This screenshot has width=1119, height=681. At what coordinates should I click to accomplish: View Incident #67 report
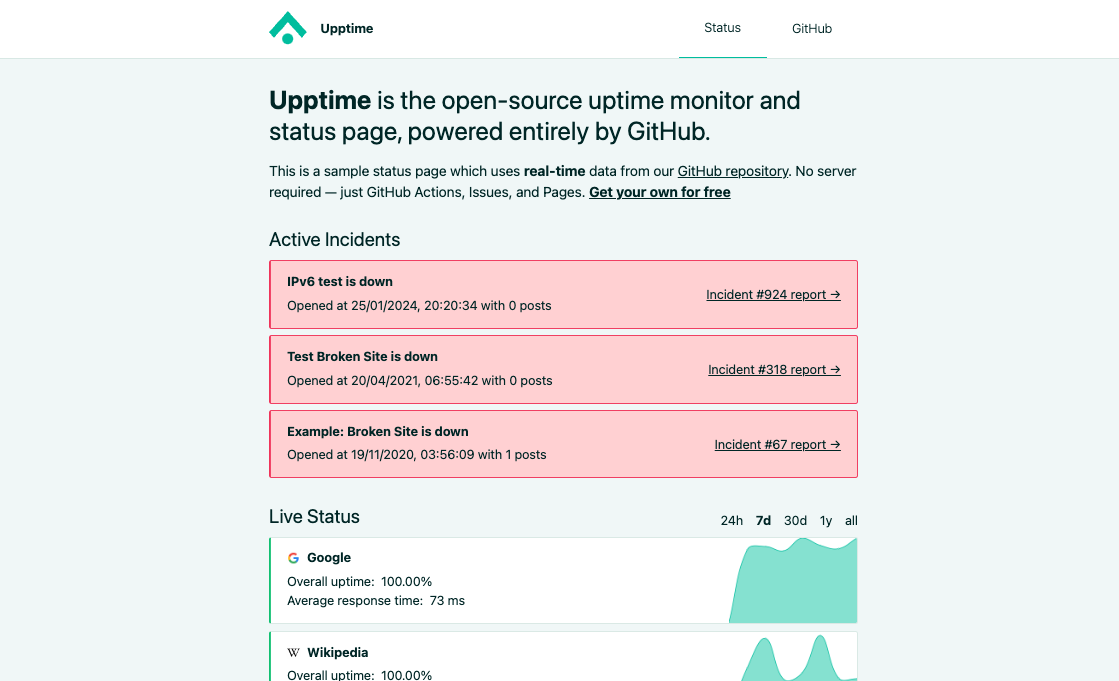click(x=777, y=444)
